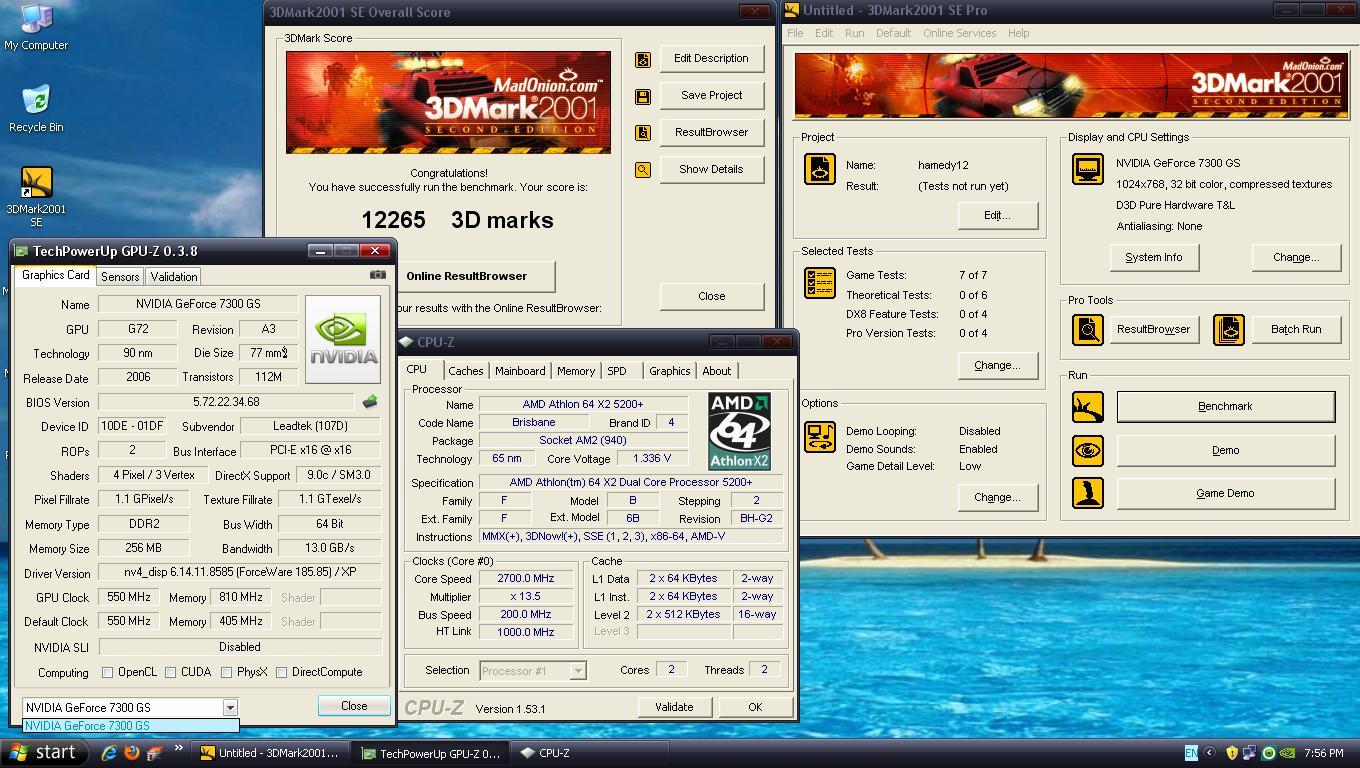Open the Memory tab in CPU-Z
The height and width of the screenshot is (768, 1360).
(576, 371)
